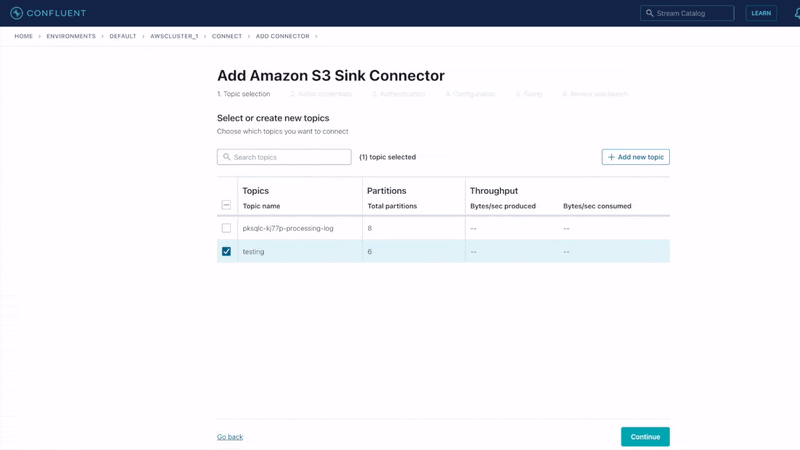The height and width of the screenshot is (450, 800).
Task: Click topic name testing
Action: pyautogui.click(x=253, y=252)
